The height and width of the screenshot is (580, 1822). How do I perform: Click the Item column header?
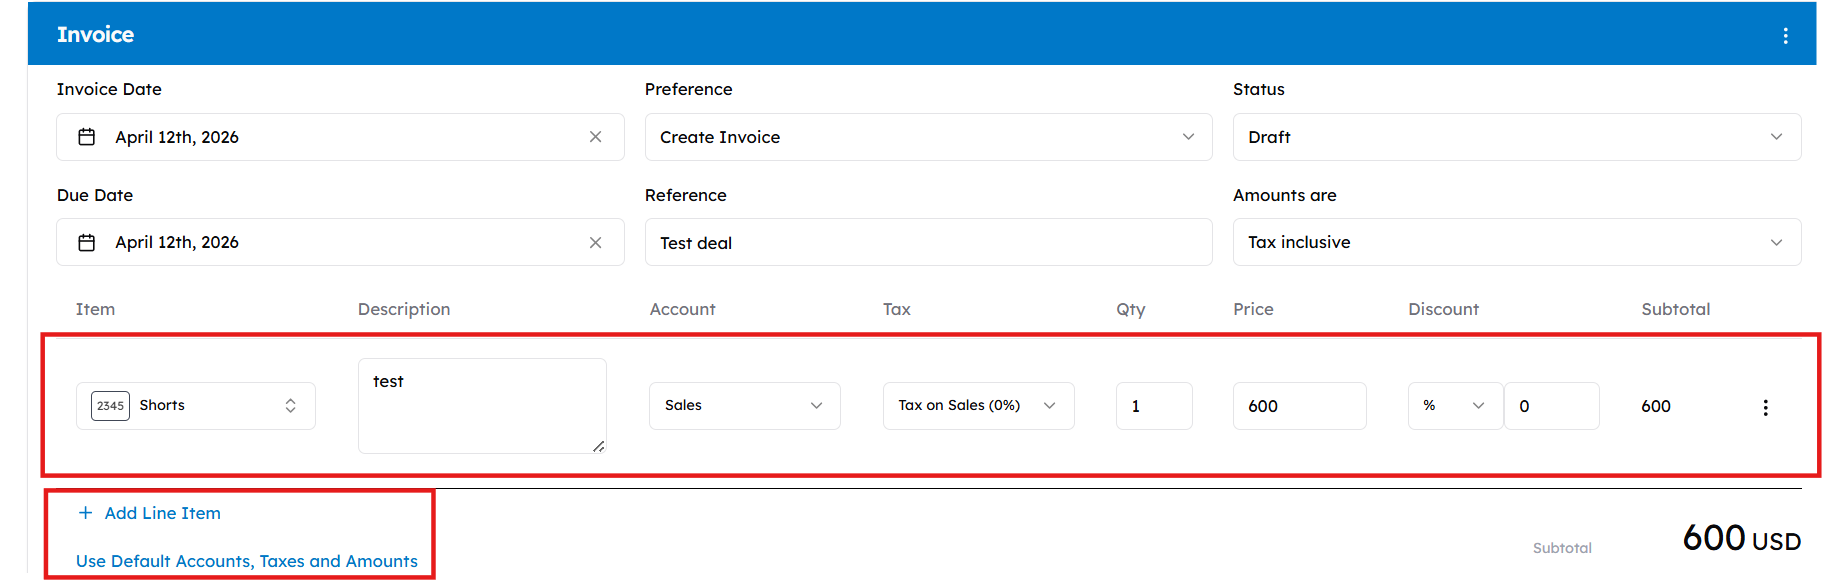pos(95,309)
